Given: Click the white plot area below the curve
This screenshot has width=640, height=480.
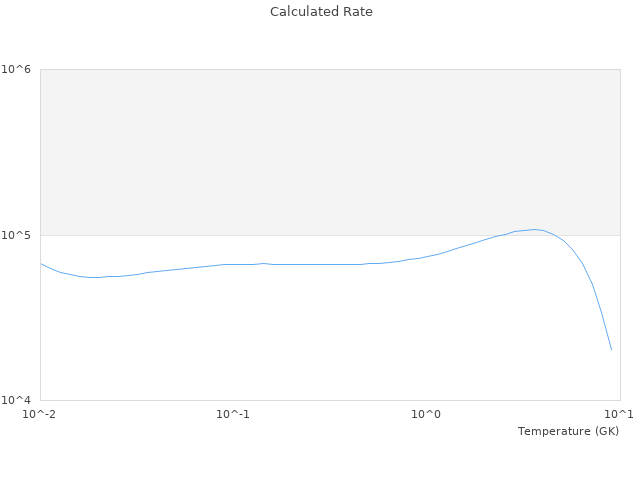Looking at the screenshot, I should tap(300, 340).
